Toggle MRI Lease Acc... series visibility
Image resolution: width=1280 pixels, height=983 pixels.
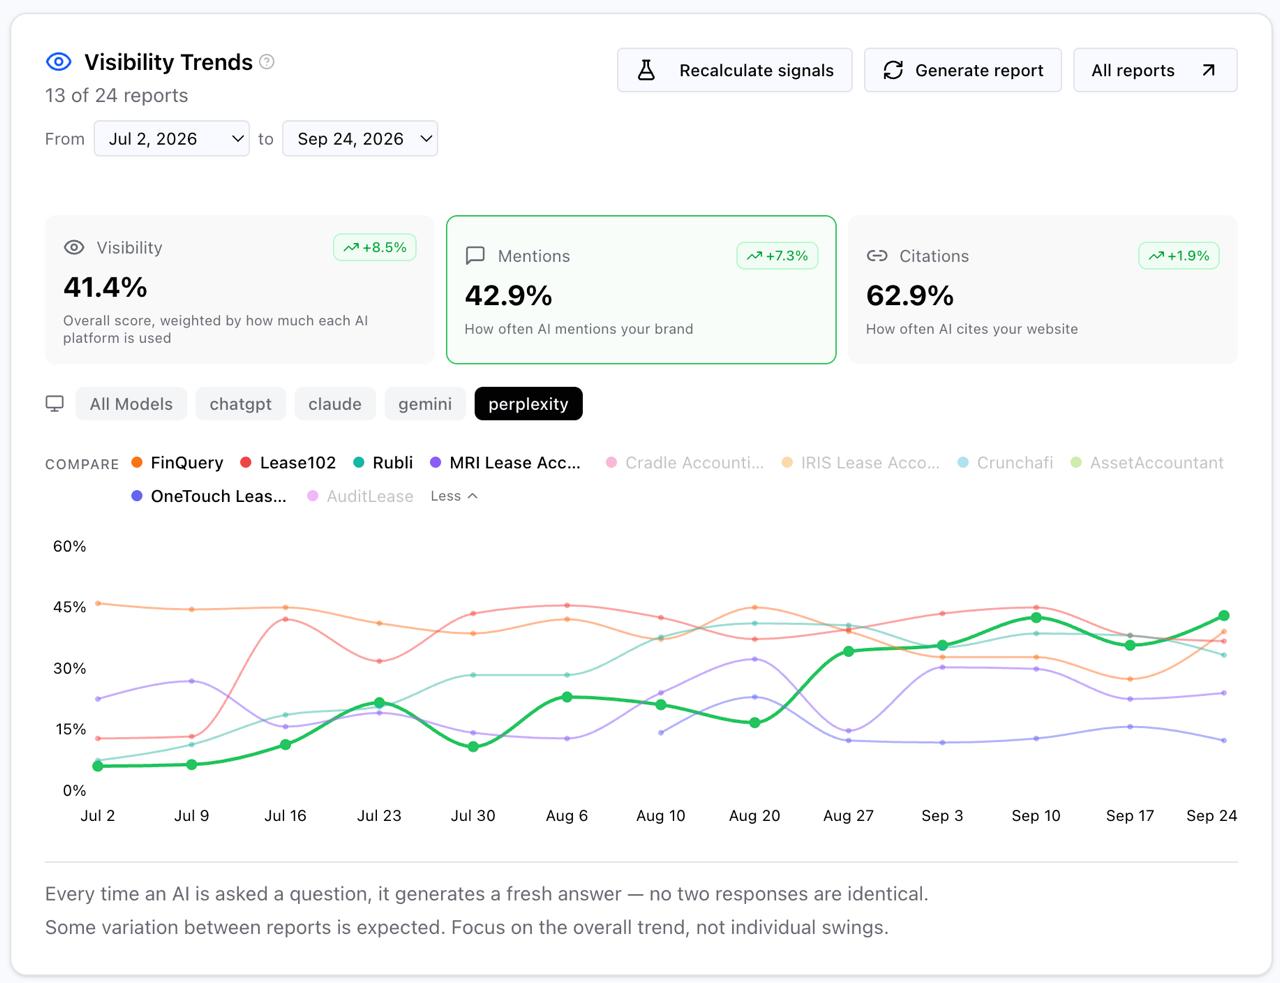pos(505,463)
